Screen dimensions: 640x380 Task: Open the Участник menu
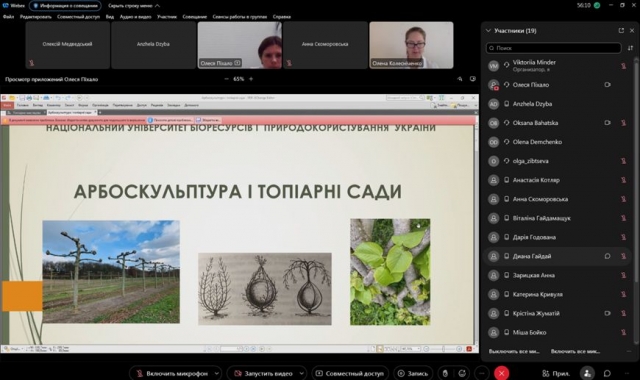click(x=167, y=17)
